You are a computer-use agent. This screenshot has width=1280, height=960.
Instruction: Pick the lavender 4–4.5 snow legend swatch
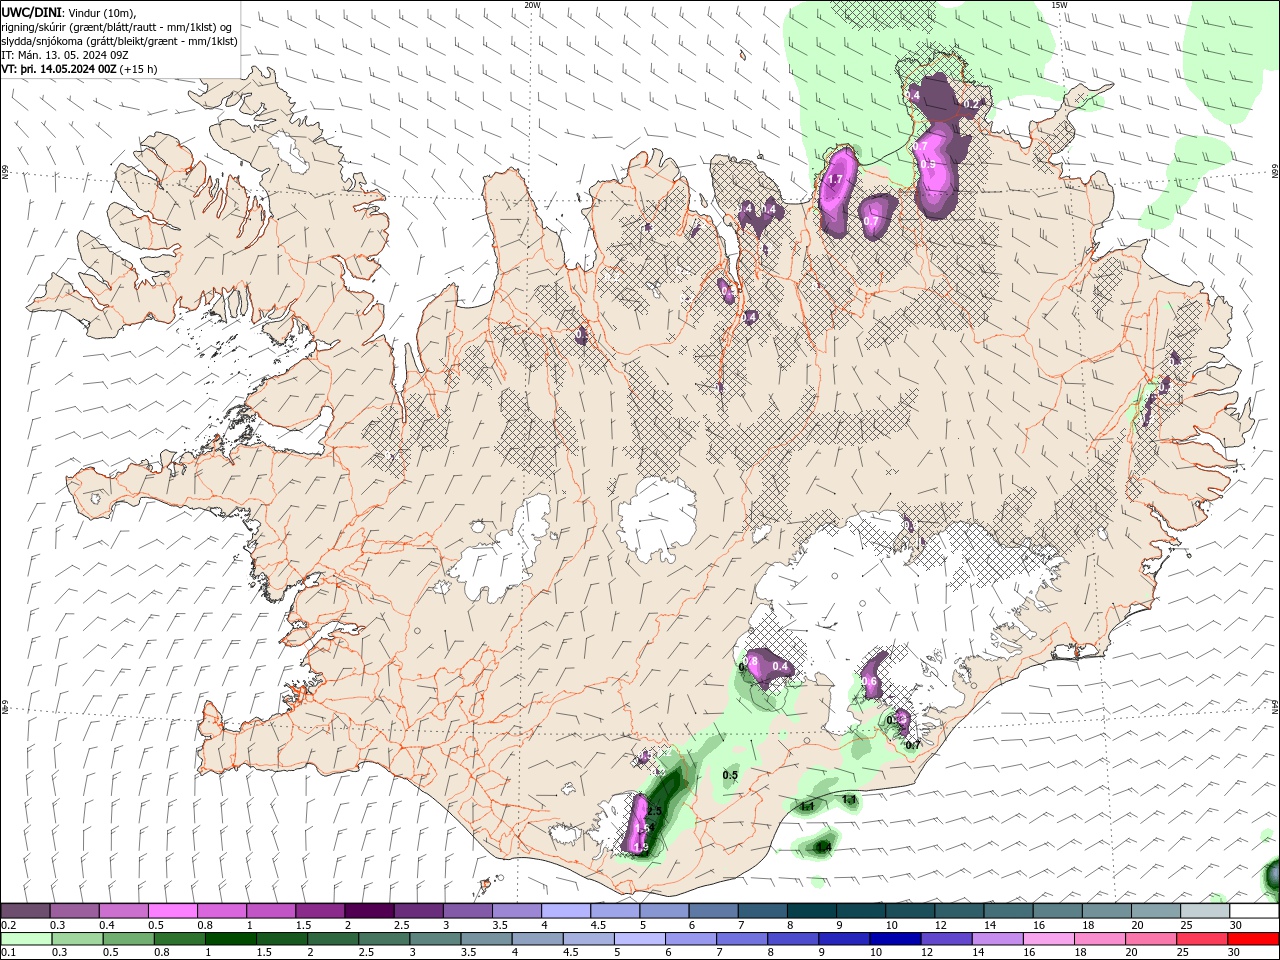coord(566,910)
